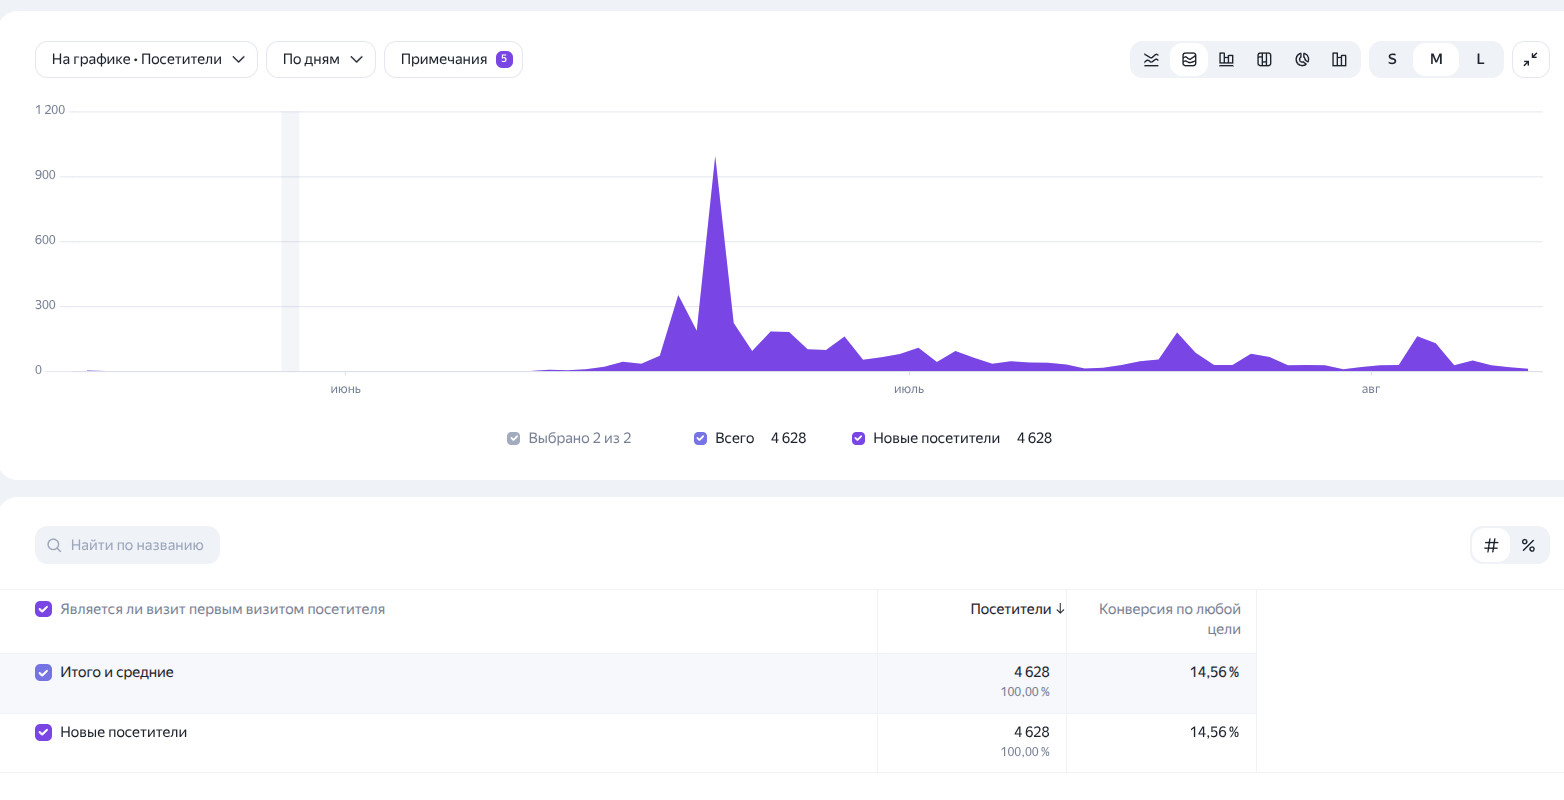The width and height of the screenshot is (1564, 800).
Task: Collapse the chart with the shrink arrows icon
Action: 1531,59
